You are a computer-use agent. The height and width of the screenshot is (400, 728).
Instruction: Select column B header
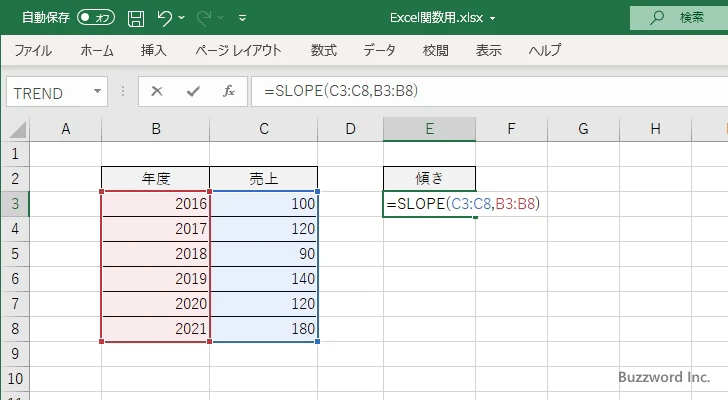click(156, 129)
